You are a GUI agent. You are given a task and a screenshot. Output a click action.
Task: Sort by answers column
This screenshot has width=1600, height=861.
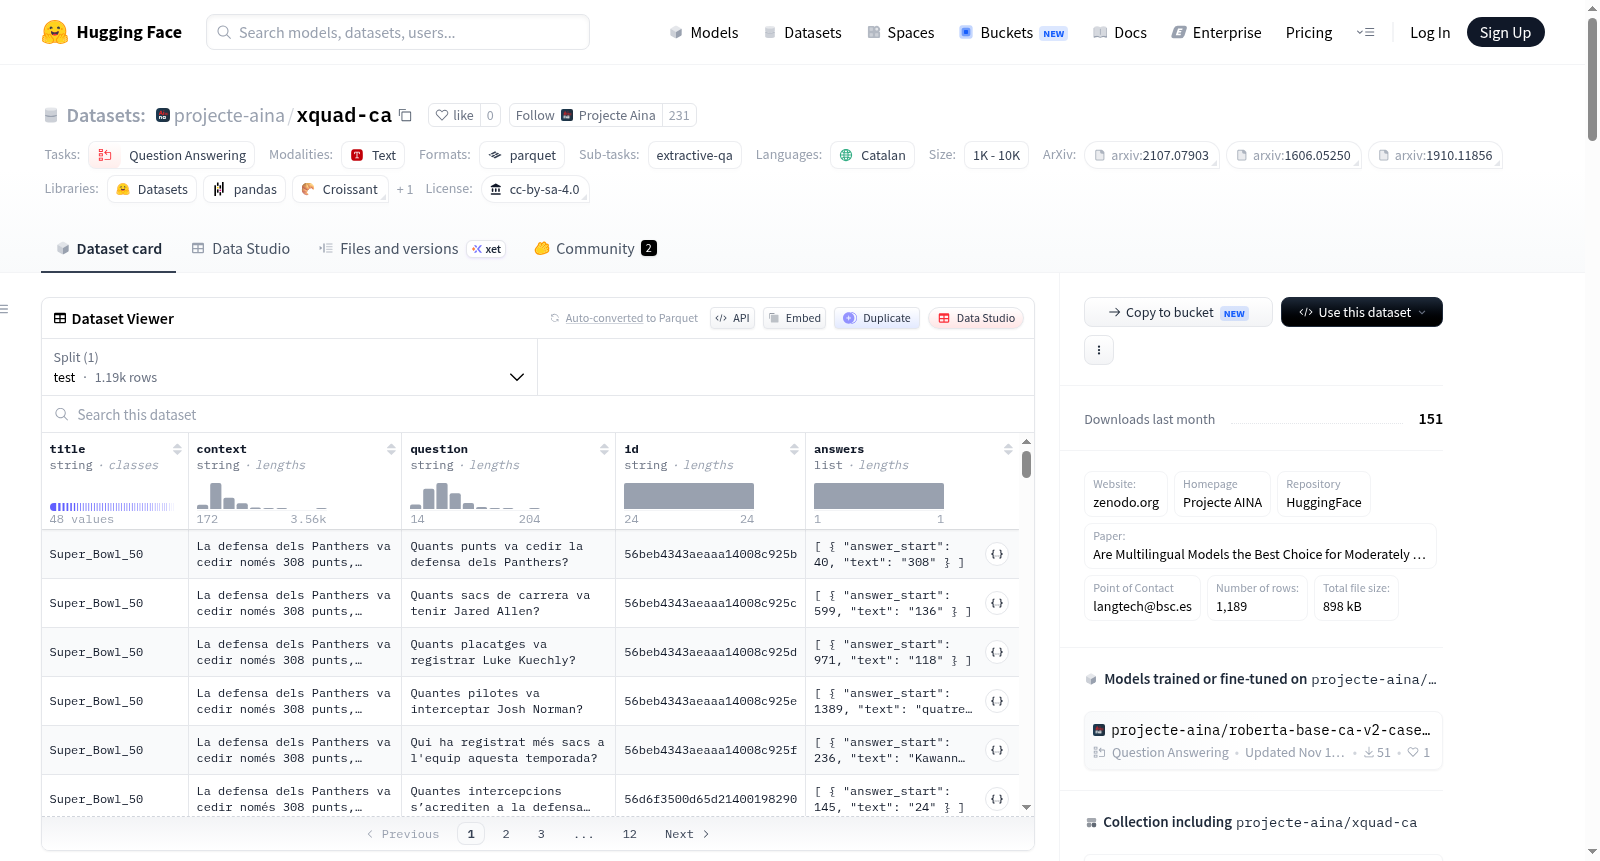pos(1008,449)
